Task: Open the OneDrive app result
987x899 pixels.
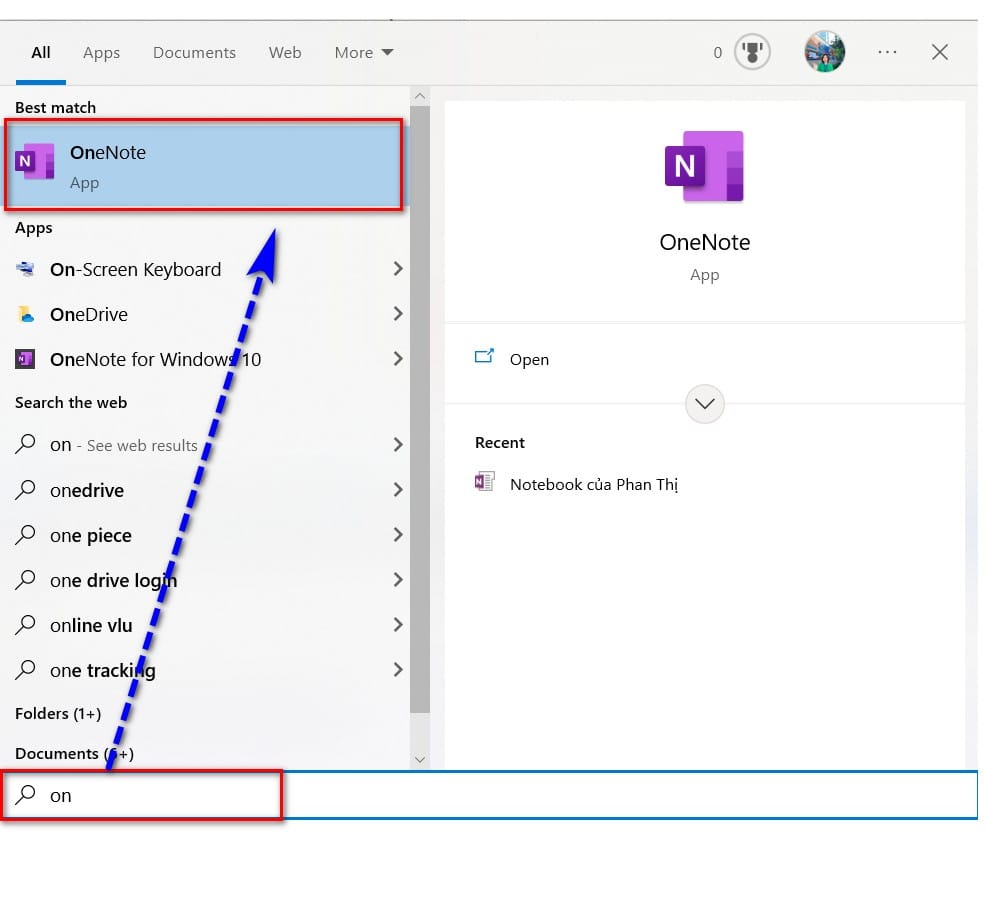Action: (x=88, y=314)
